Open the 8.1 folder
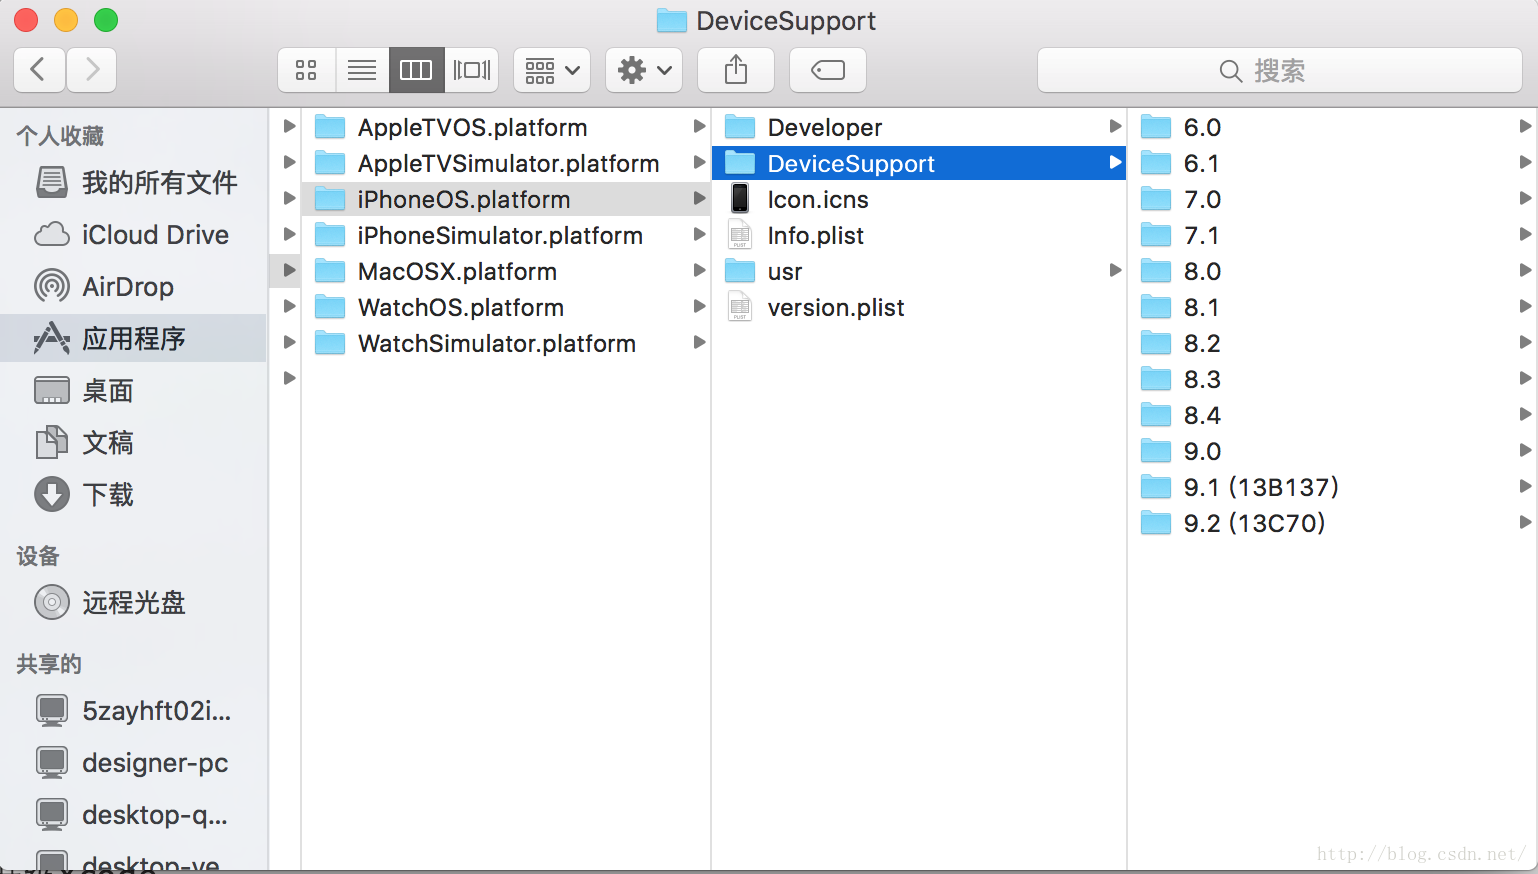Screen dimensions: 1538x874 [1333, 307]
